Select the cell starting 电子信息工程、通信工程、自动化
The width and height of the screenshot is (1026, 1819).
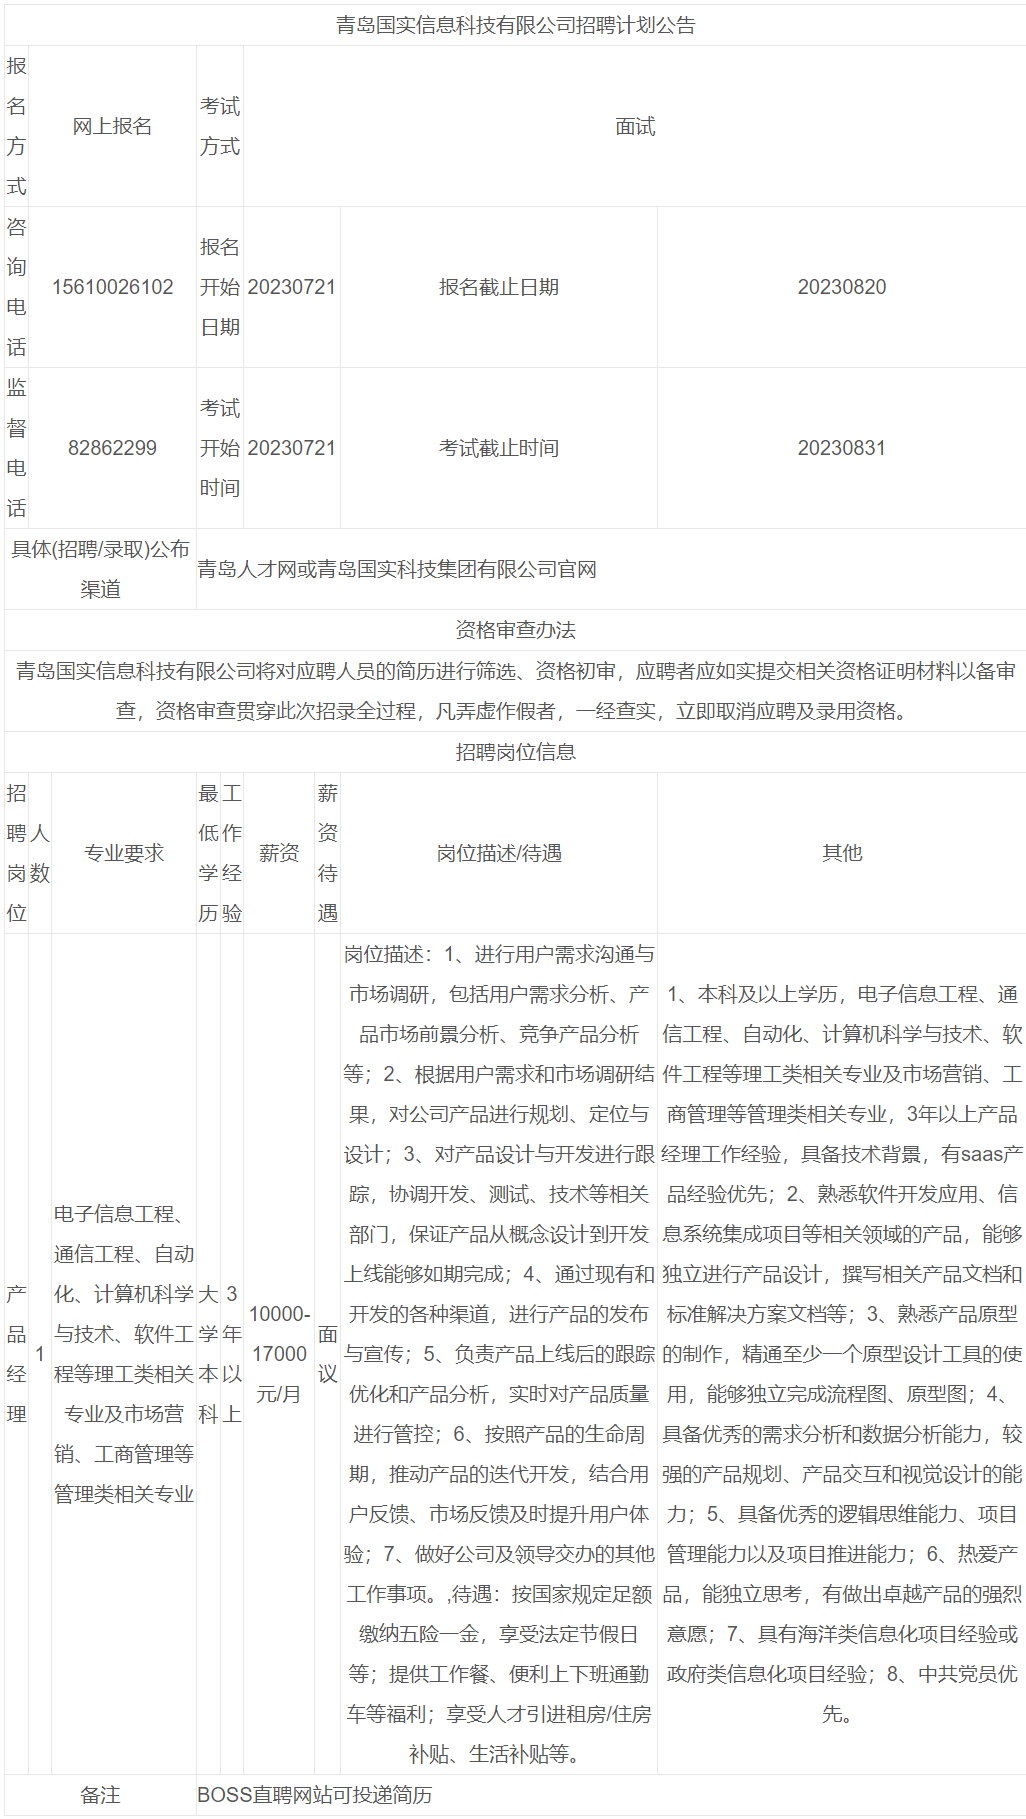point(124,1354)
